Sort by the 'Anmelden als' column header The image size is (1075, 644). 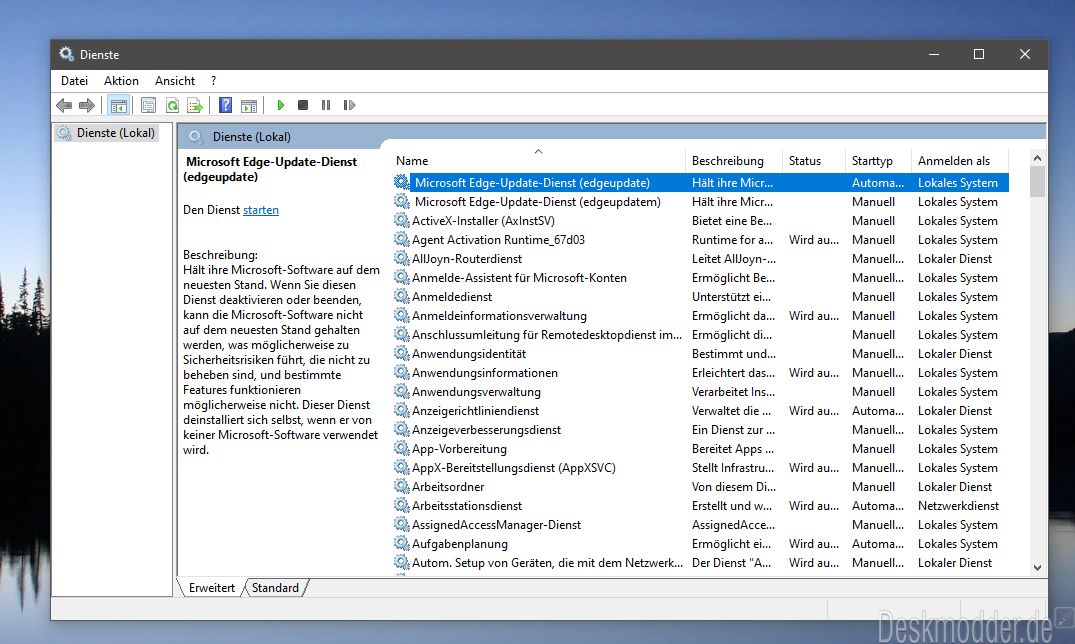click(960, 160)
